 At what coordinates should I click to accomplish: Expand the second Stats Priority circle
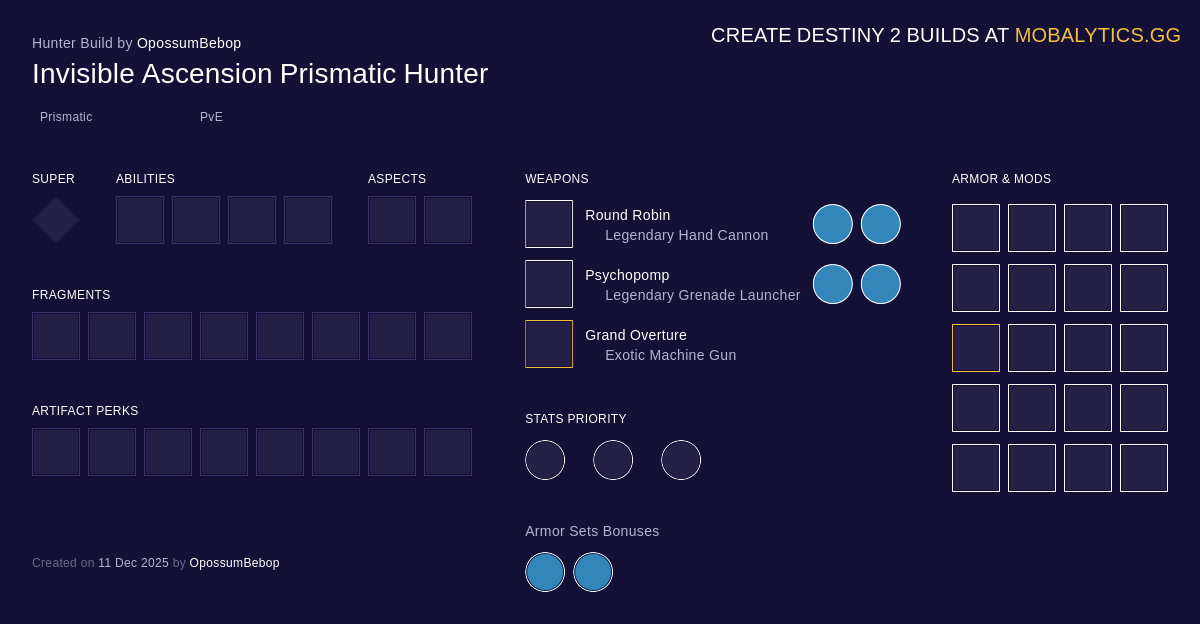click(613, 459)
